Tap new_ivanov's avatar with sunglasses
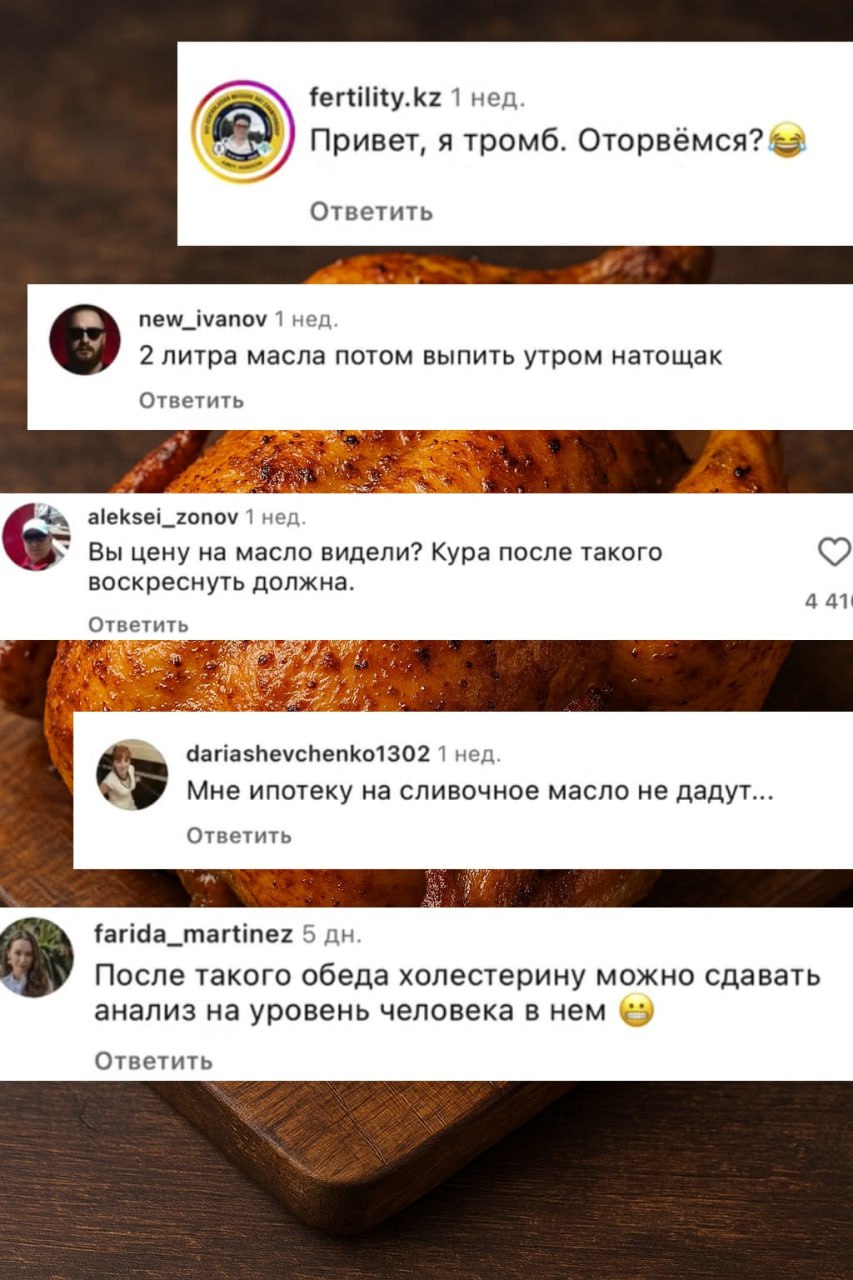The width and height of the screenshot is (853, 1280). (x=85, y=339)
